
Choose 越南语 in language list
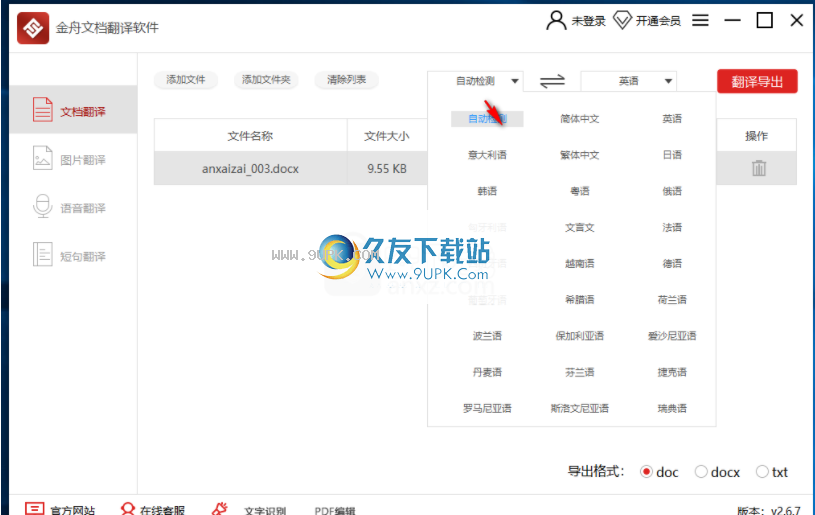tap(580, 263)
